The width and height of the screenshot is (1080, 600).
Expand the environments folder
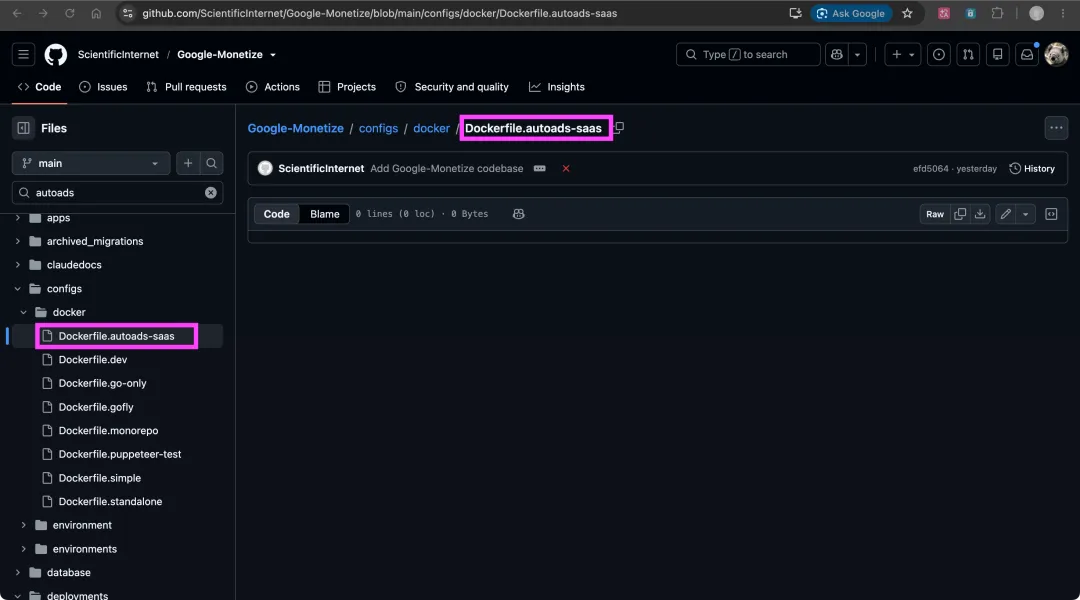click(x=23, y=549)
